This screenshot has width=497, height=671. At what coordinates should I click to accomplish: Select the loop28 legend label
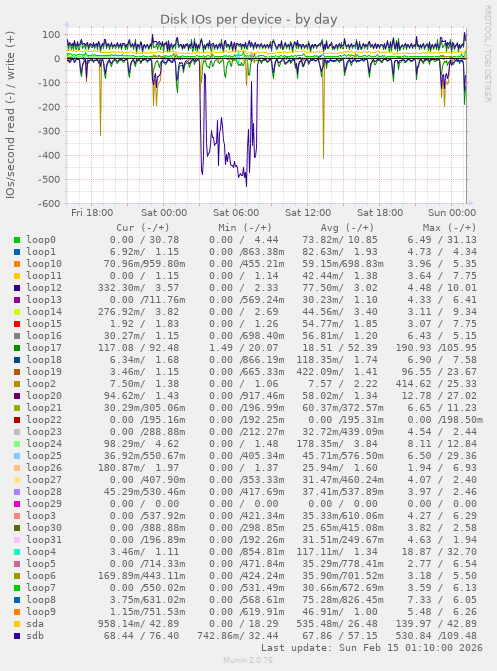tap(44, 491)
